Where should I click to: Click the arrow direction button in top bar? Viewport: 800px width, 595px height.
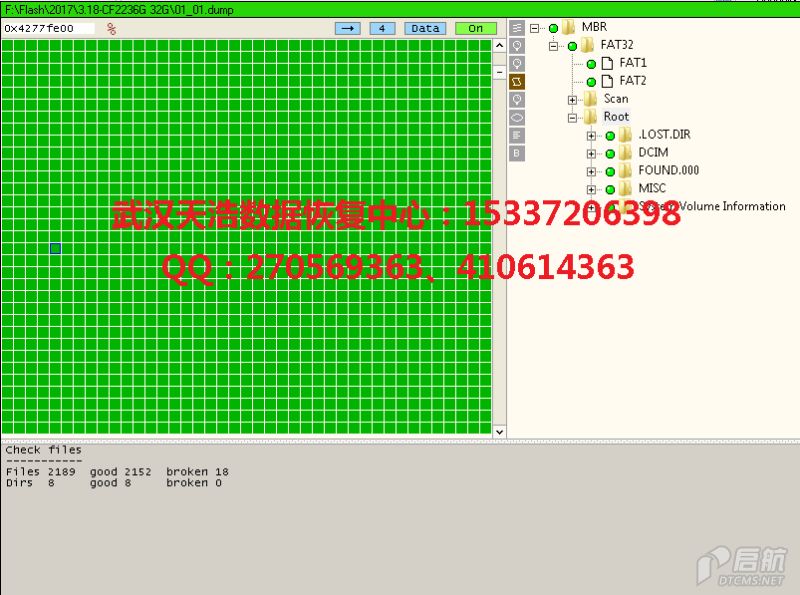tap(347, 28)
